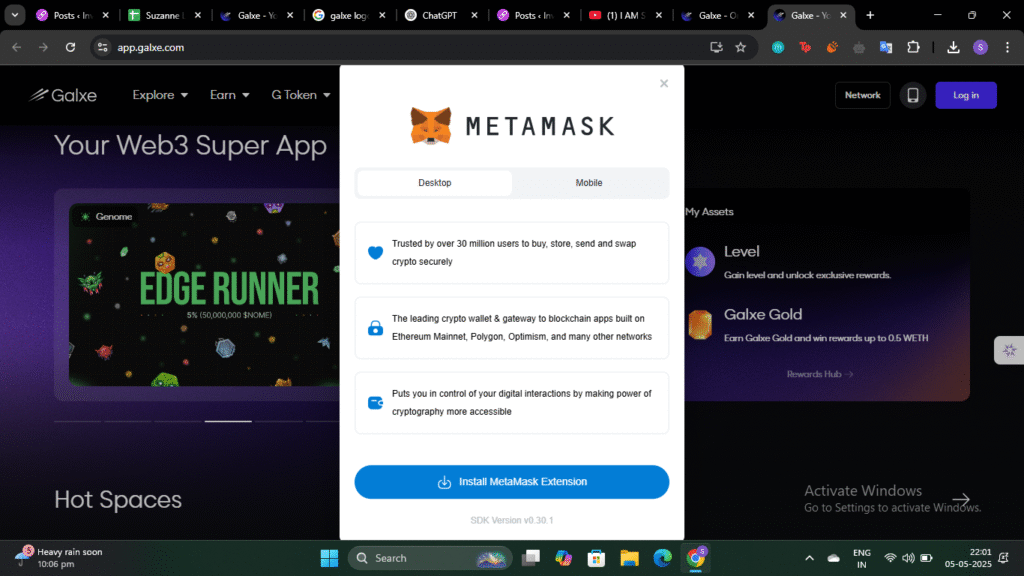Click the orange extension icon in toolbar
Viewport: 1024px width, 576px height.
[831, 47]
